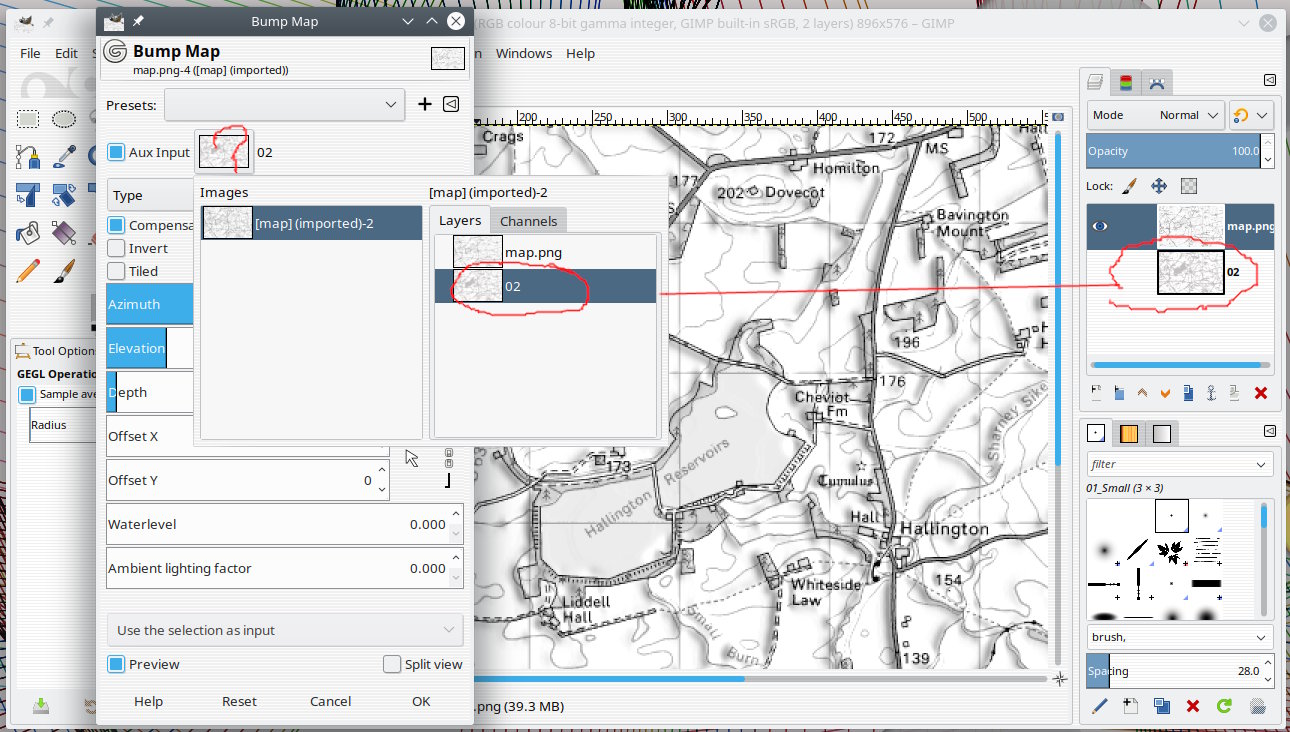Toggle the Aux Input checkbox
The height and width of the screenshot is (732, 1290).
(116, 152)
